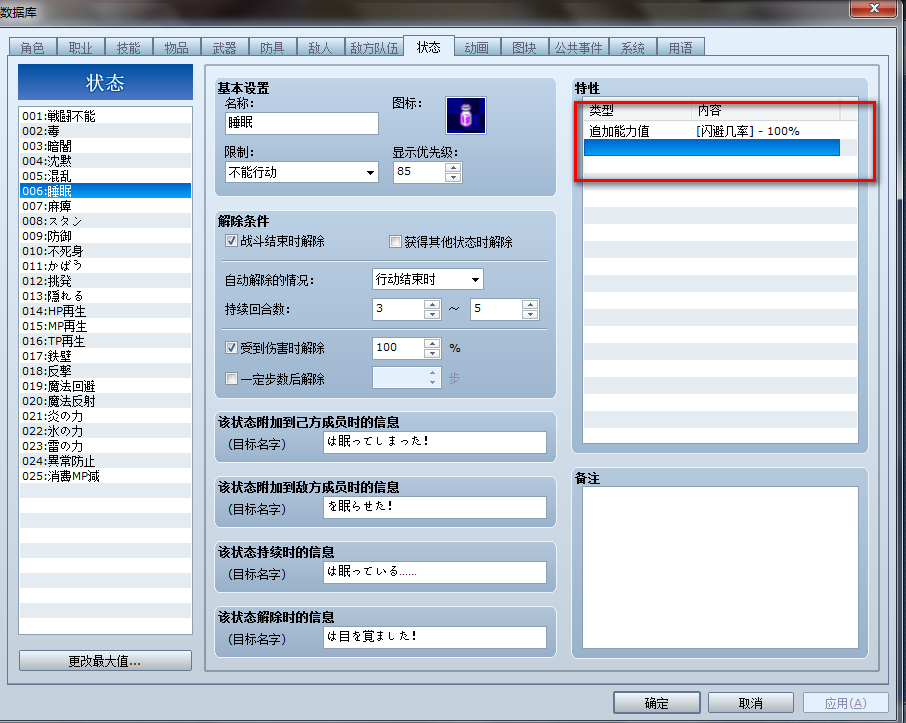
Task: Increase maximum 持续回合数 value of 5
Action: 530,304
